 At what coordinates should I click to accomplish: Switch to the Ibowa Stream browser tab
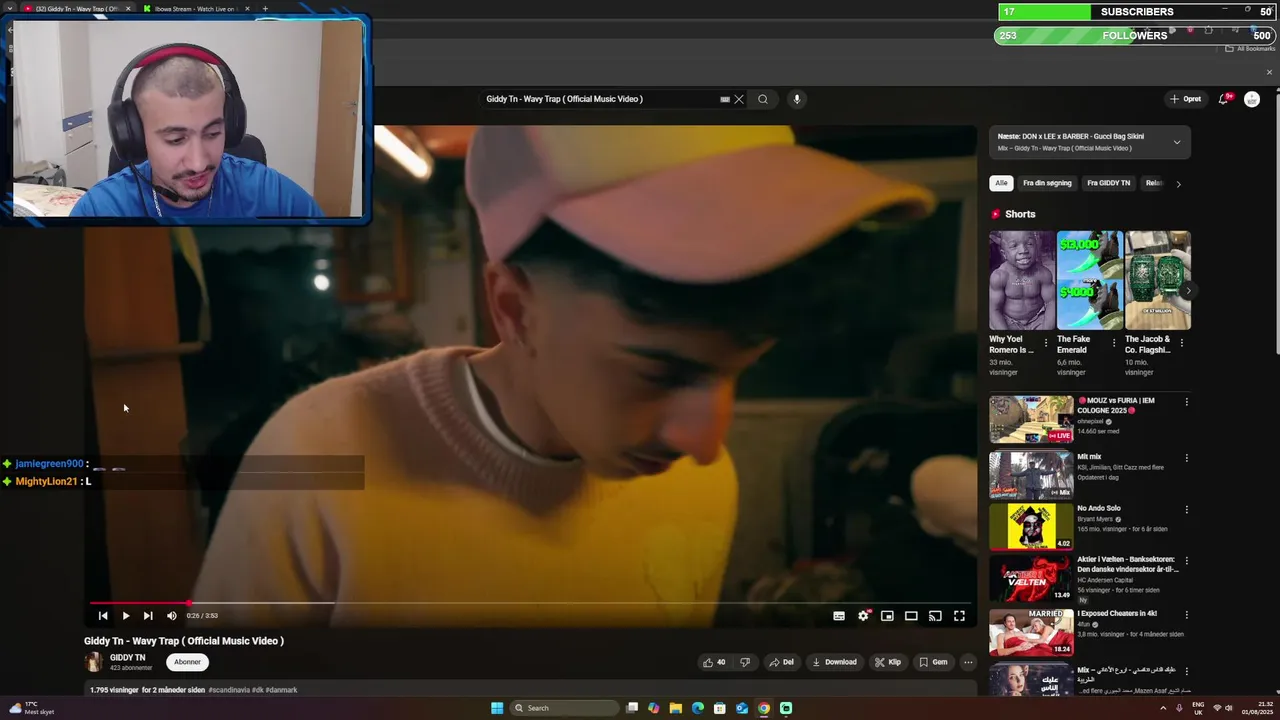click(195, 9)
